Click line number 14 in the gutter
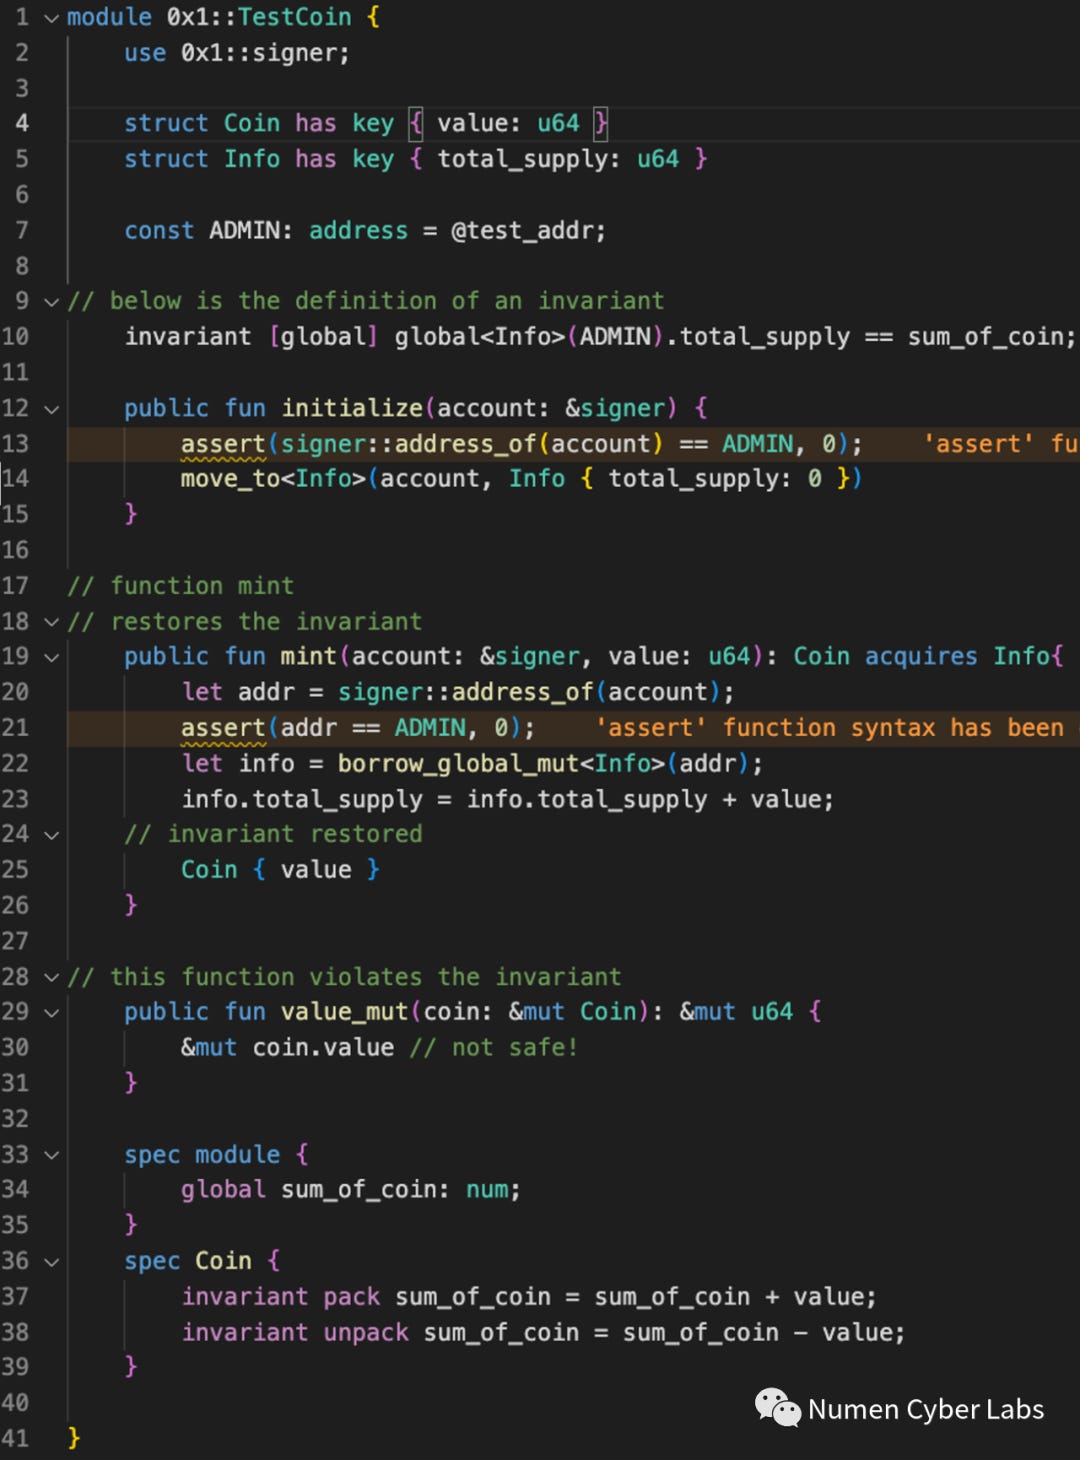Screen dimensions: 1080x1460 (x=16, y=478)
